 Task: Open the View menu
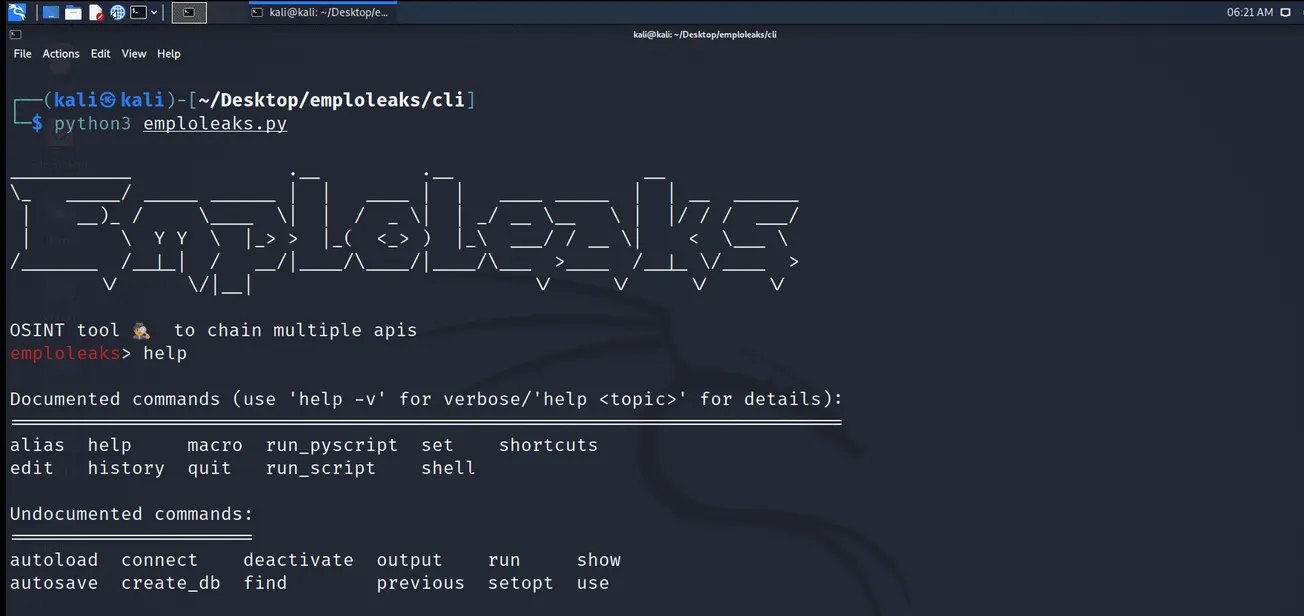pyautogui.click(x=133, y=53)
